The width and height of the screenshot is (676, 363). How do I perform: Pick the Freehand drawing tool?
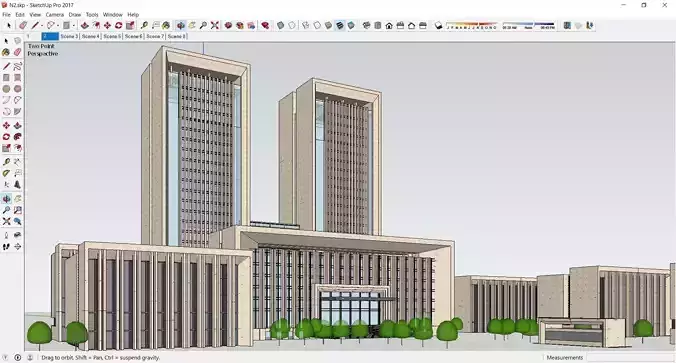pos(18,66)
